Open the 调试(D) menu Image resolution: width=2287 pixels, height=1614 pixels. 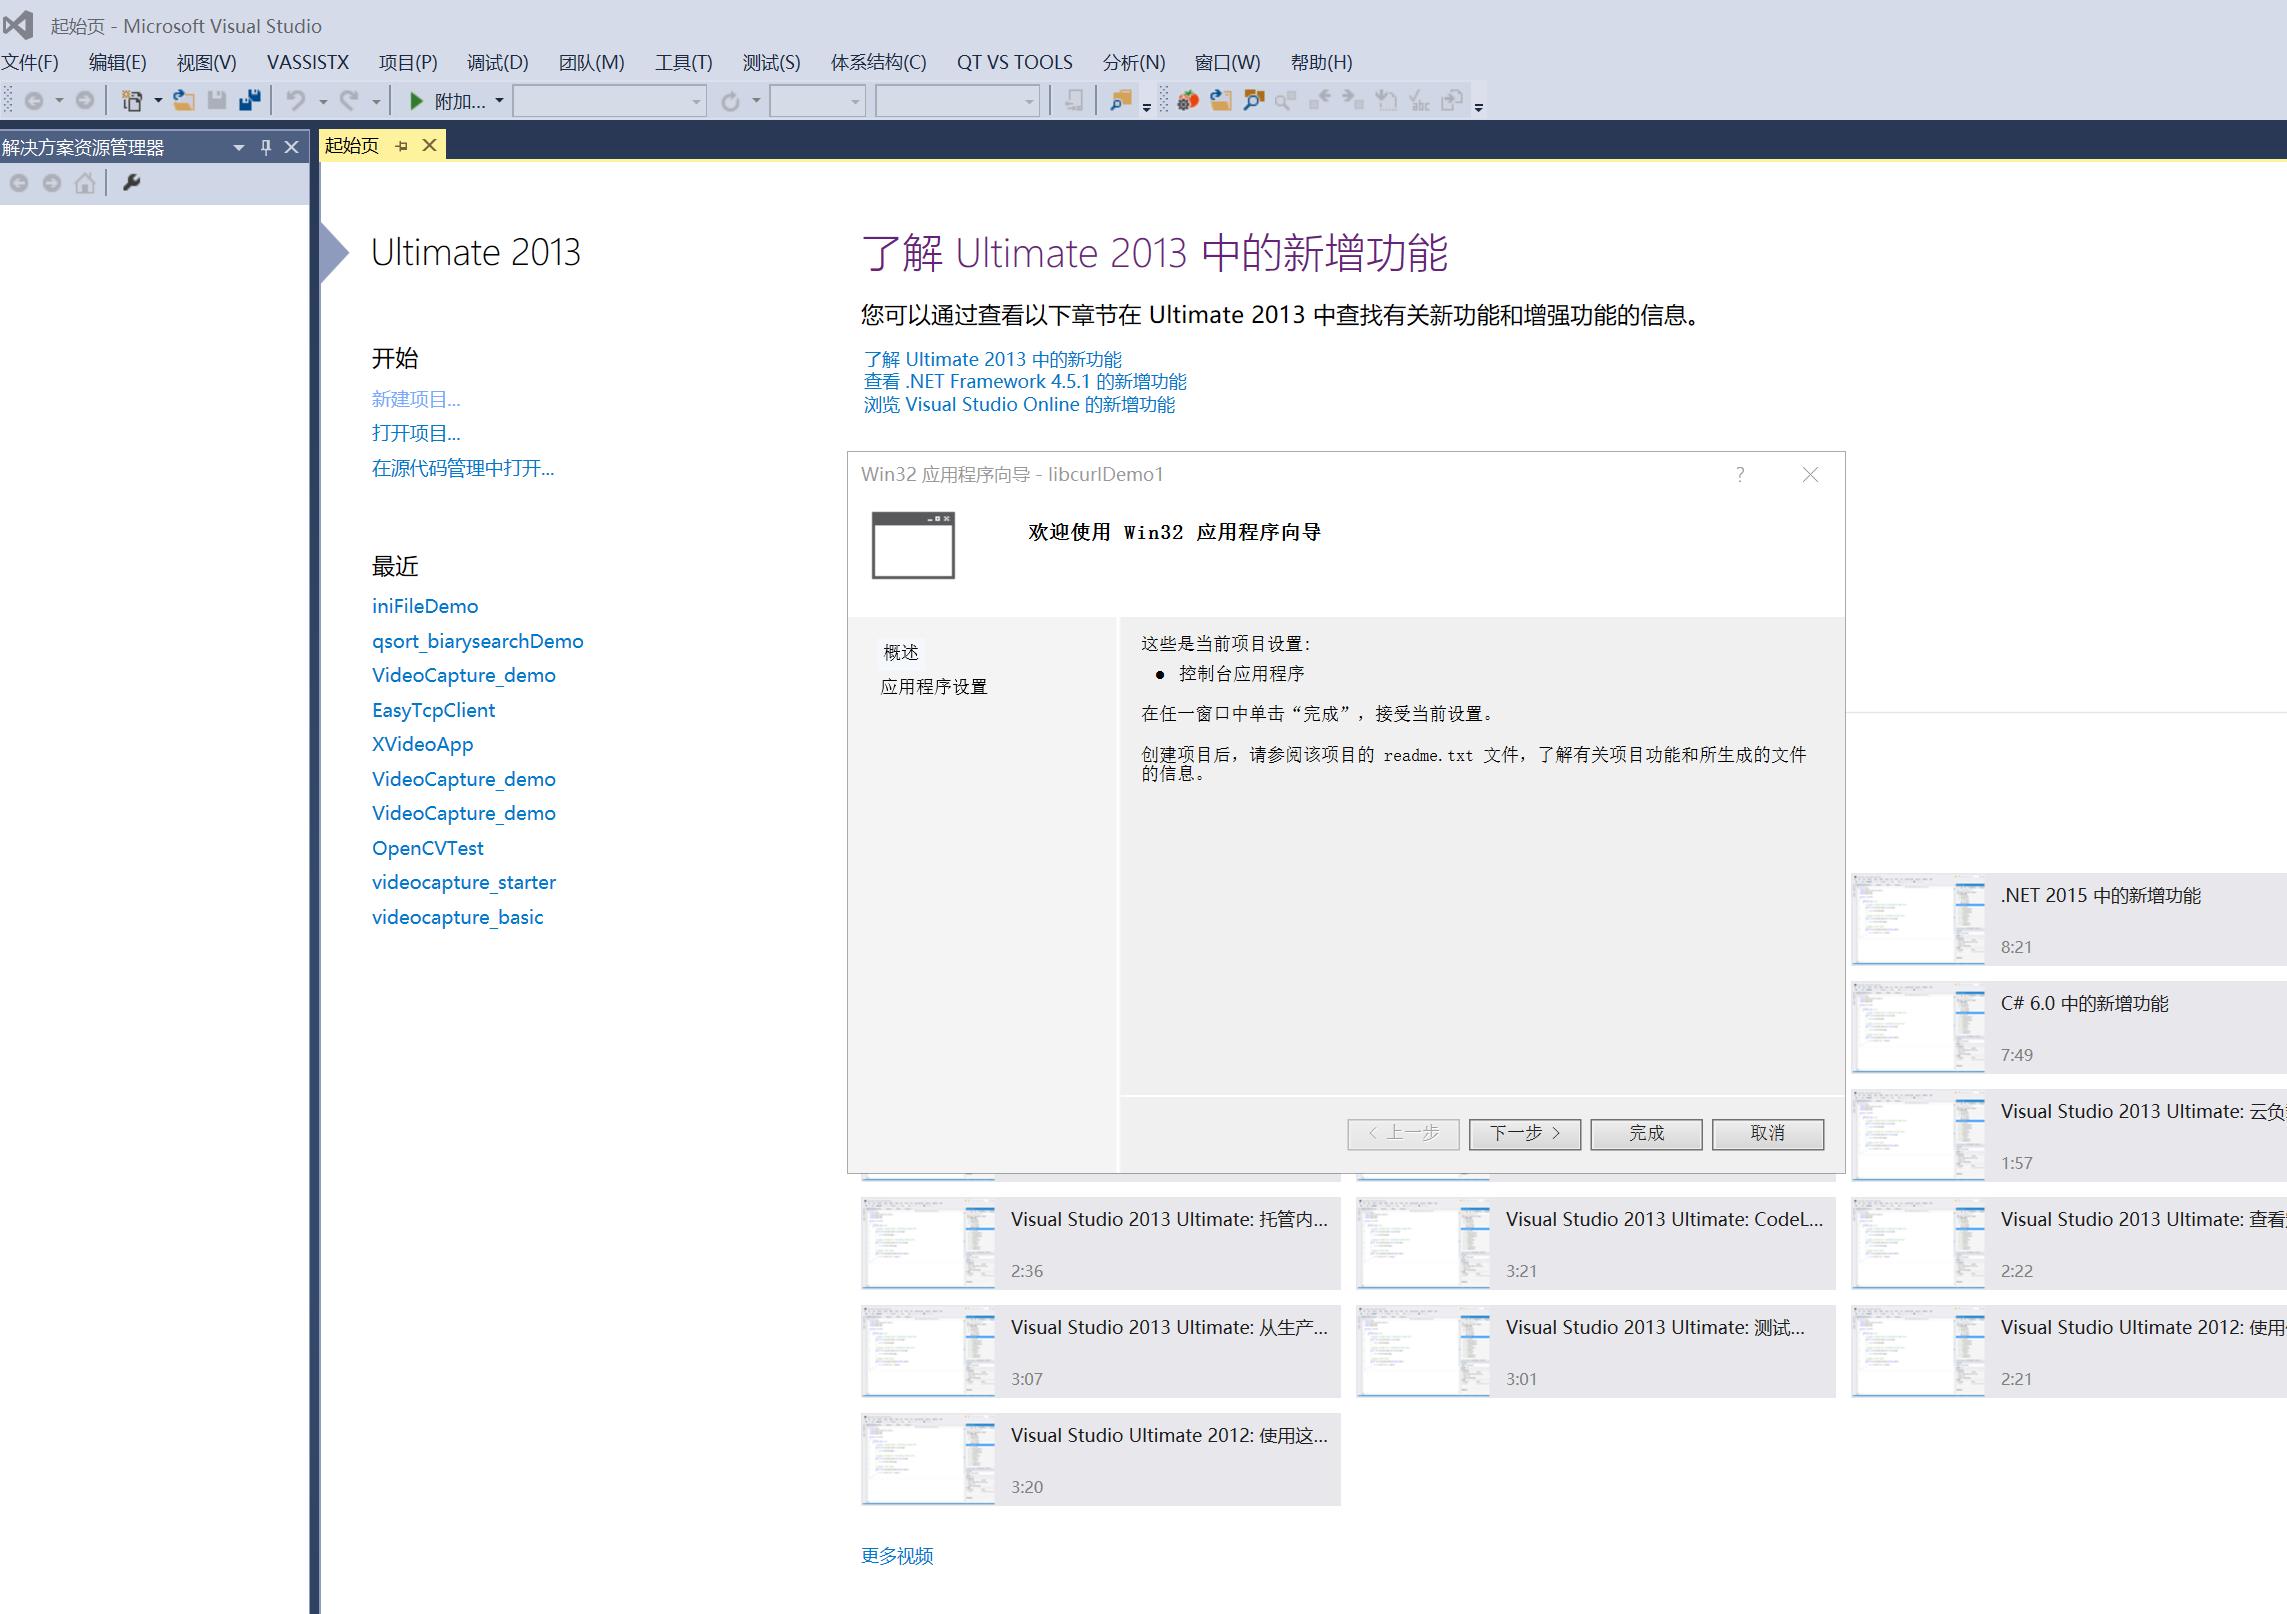[x=497, y=62]
